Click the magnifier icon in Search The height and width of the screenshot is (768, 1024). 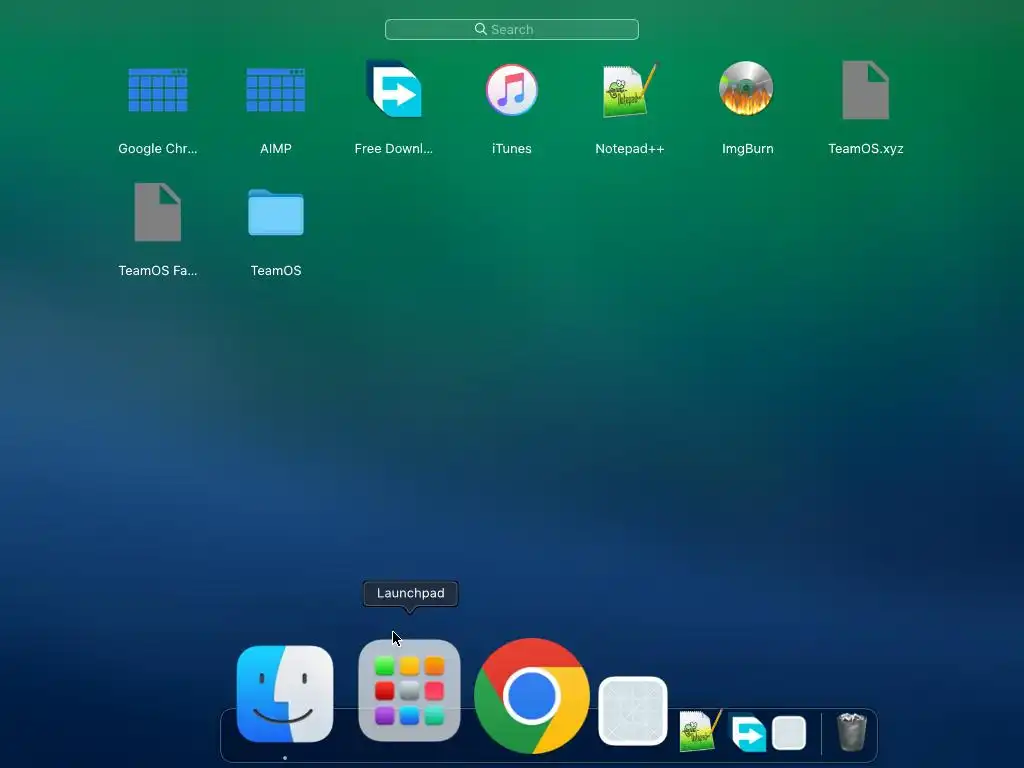pos(481,29)
